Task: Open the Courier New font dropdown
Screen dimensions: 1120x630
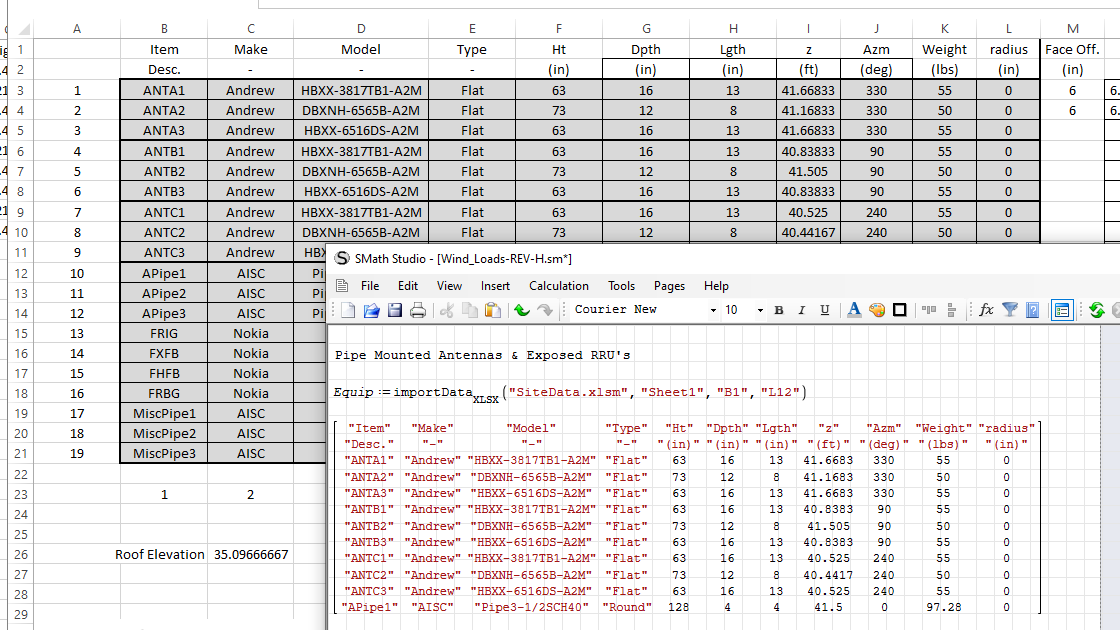Action: (x=713, y=310)
